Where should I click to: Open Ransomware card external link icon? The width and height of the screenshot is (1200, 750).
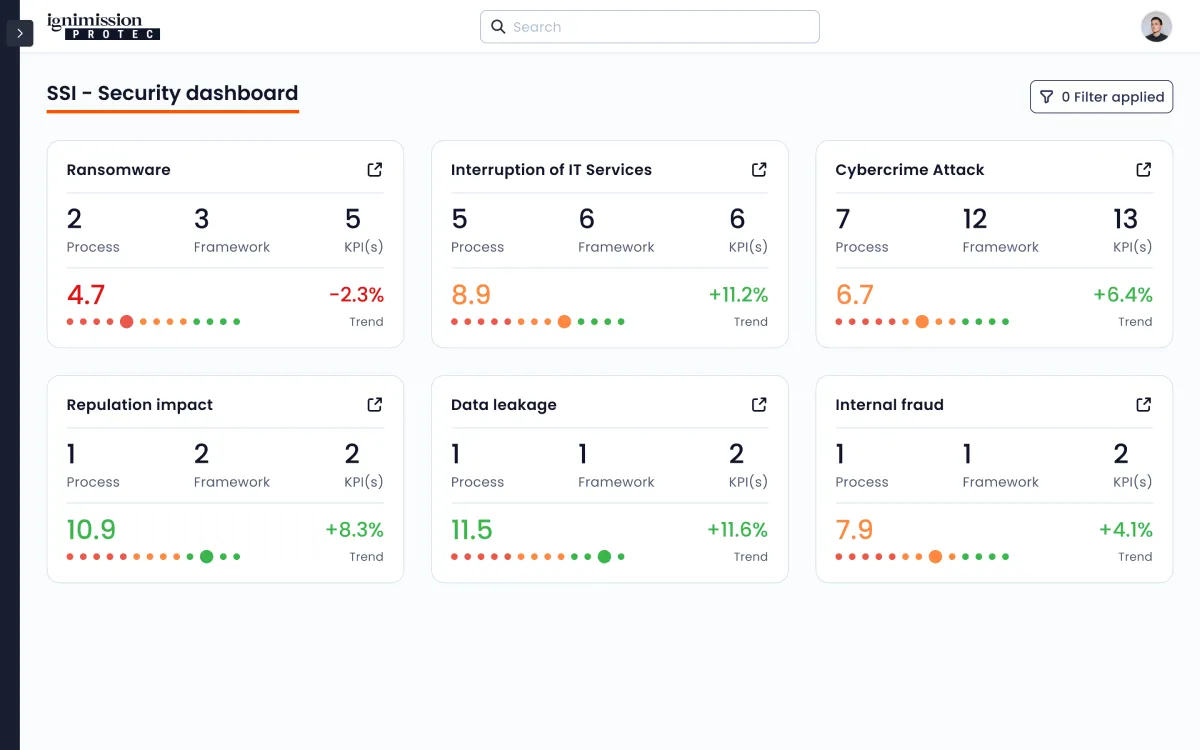click(x=374, y=170)
